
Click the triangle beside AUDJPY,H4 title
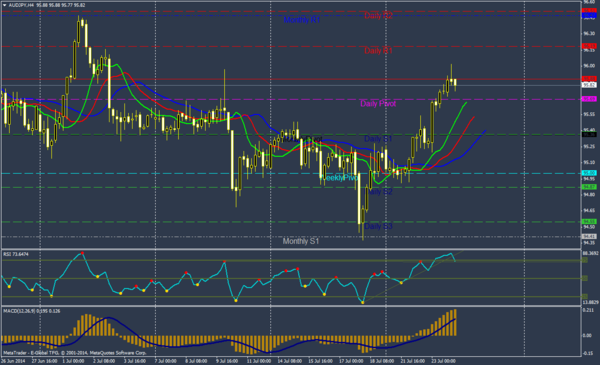pos(4,5)
